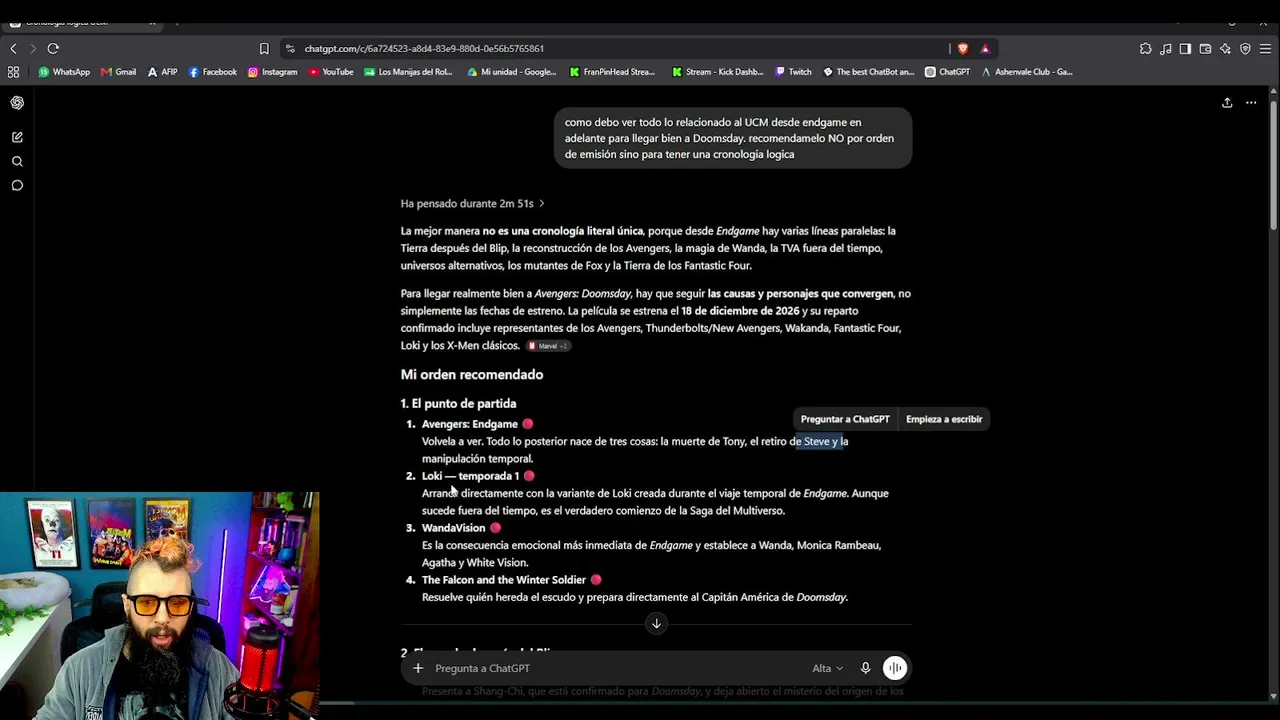
Task: Share this conversation using the share icon
Action: click(1227, 102)
